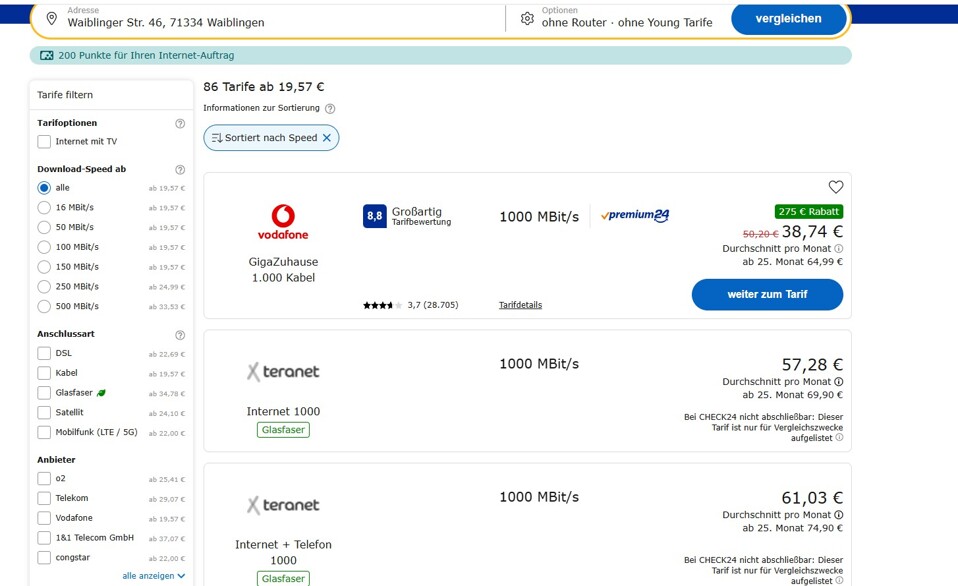958x586 pixels.
Task: Open Tarifdetails link for GigaZuhause
Action: point(520,305)
